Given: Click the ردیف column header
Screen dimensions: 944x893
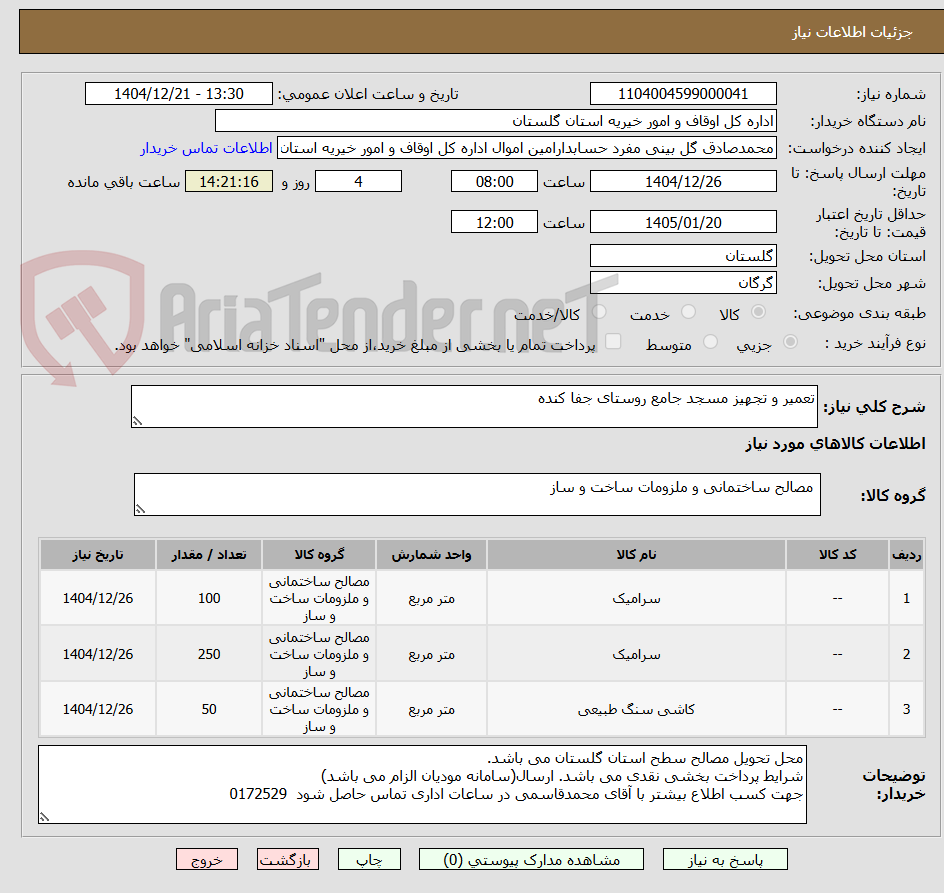Looking at the screenshot, I should tap(907, 555).
